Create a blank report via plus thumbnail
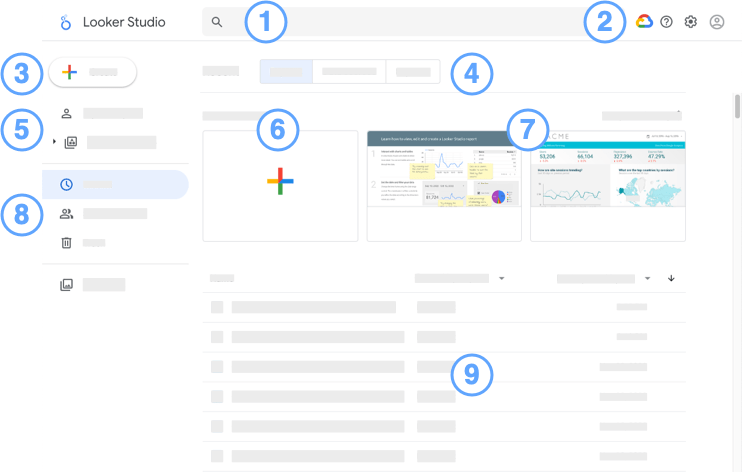 (x=280, y=186)
